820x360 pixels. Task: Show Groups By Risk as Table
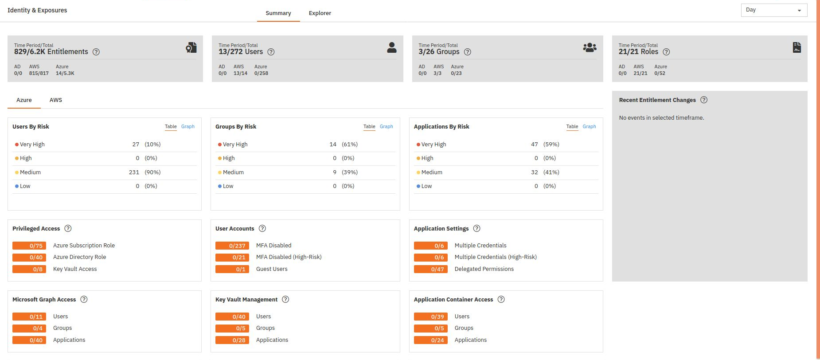pos(369,127)
